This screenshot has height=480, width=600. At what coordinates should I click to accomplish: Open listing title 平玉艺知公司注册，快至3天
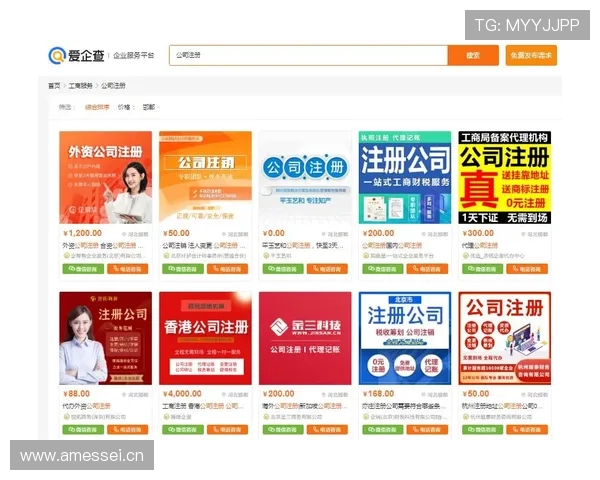pos(303,245)
